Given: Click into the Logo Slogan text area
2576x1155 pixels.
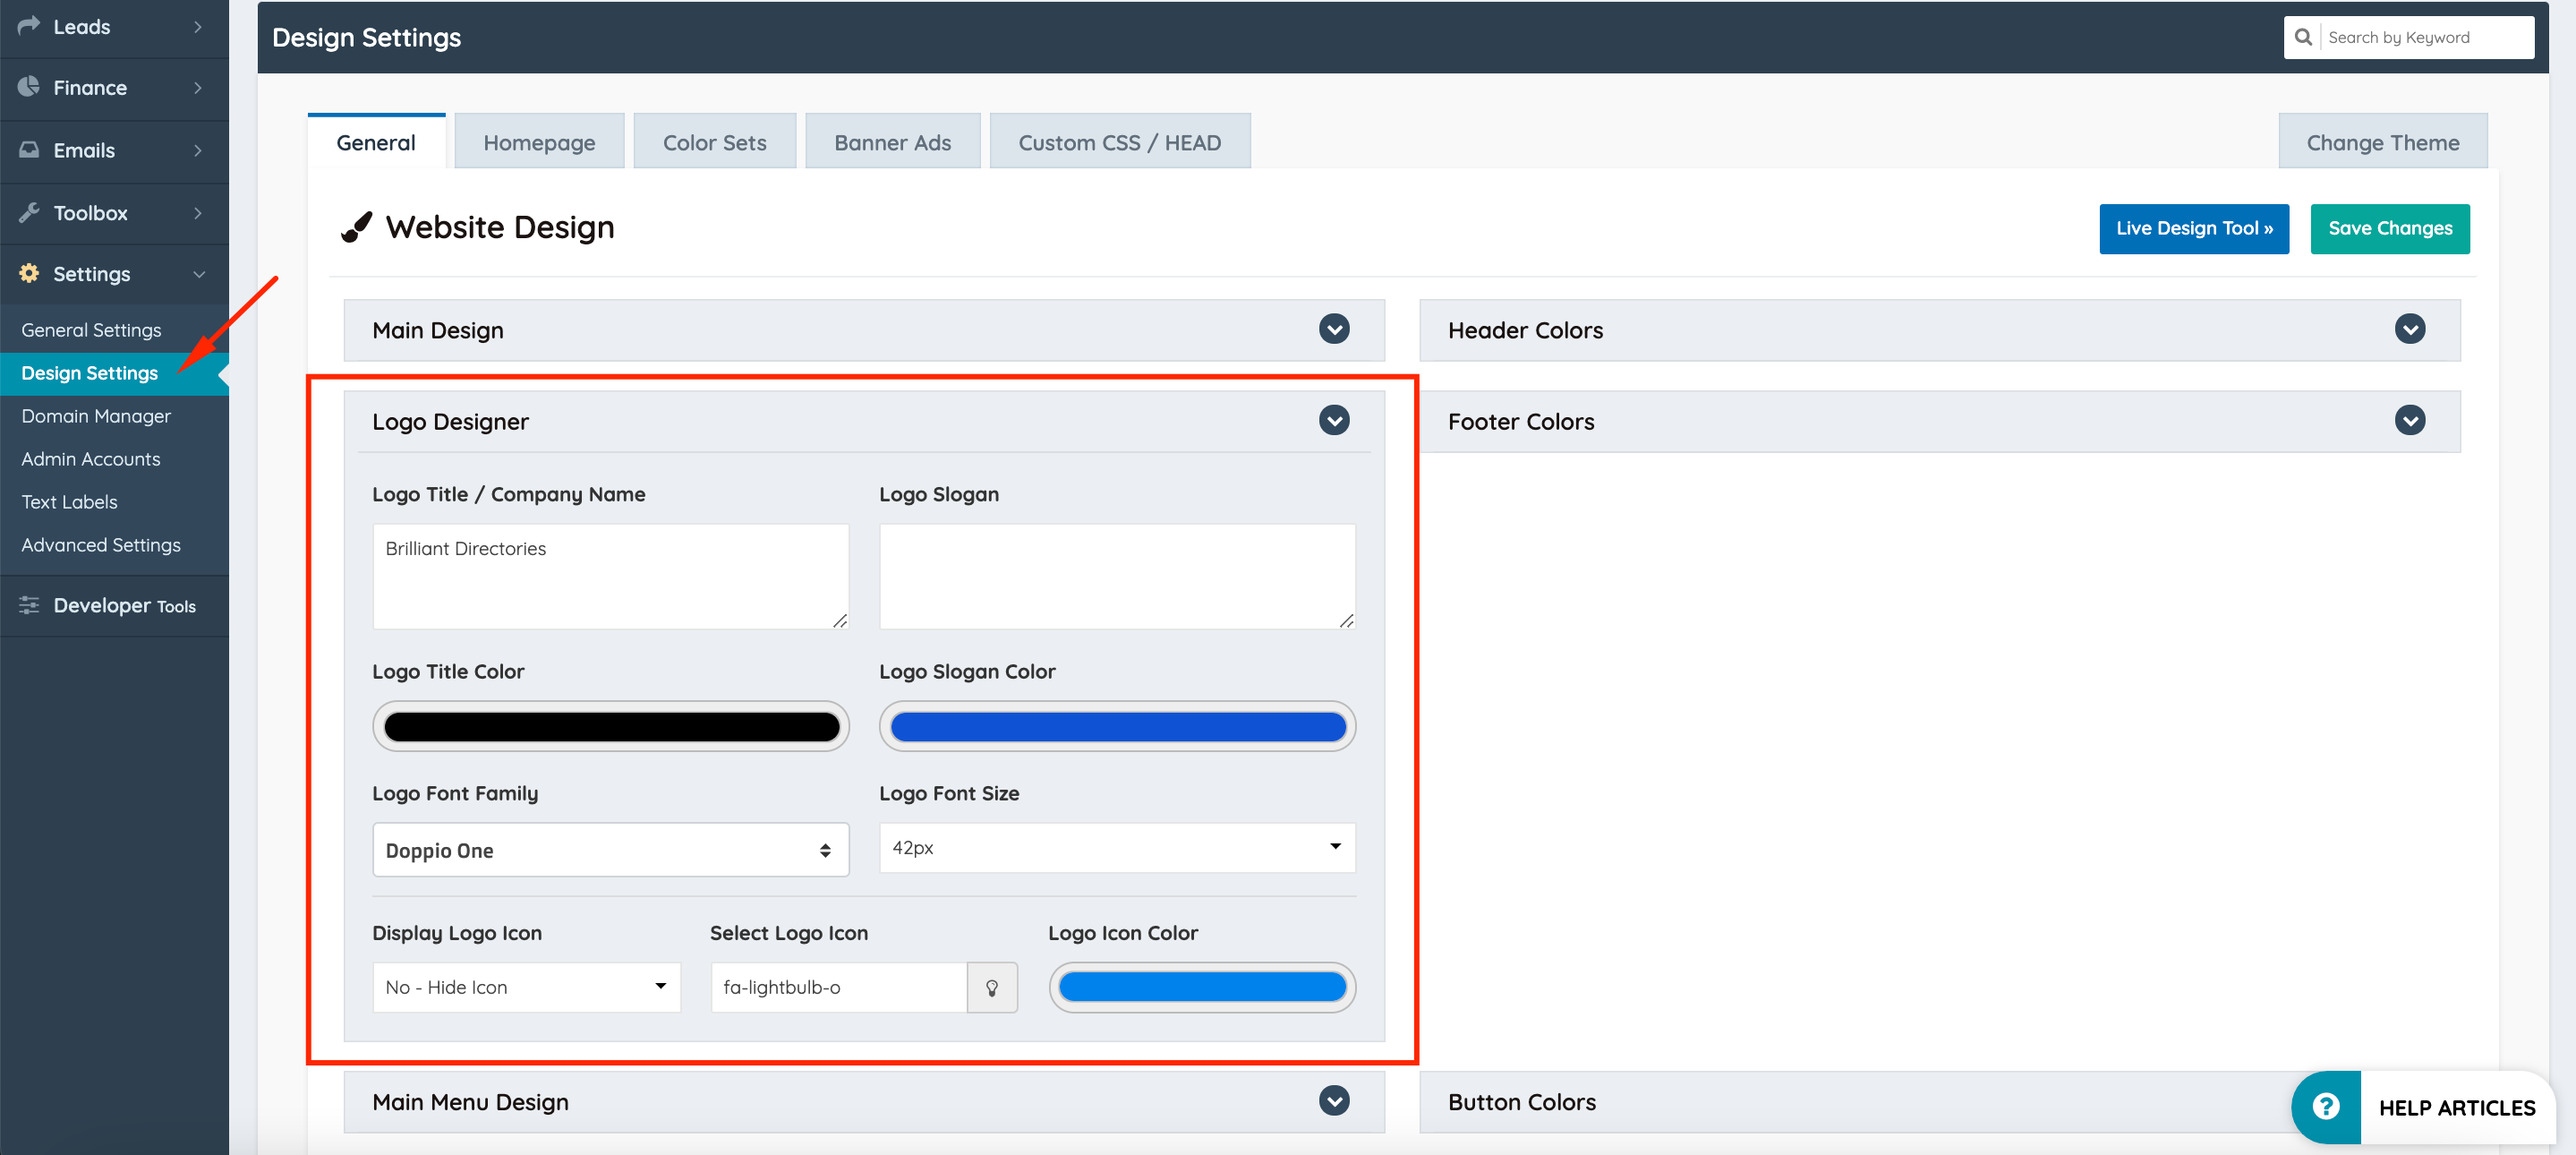Looking at the screenshot, I should 1116,576.
